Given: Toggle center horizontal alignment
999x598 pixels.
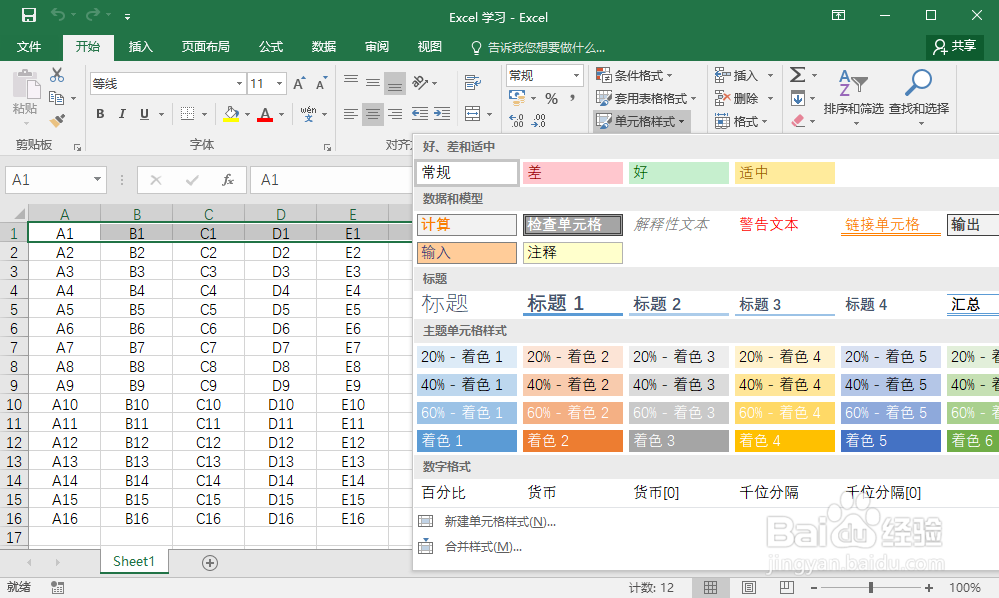Looking at the screenshot, I should 373,114.
